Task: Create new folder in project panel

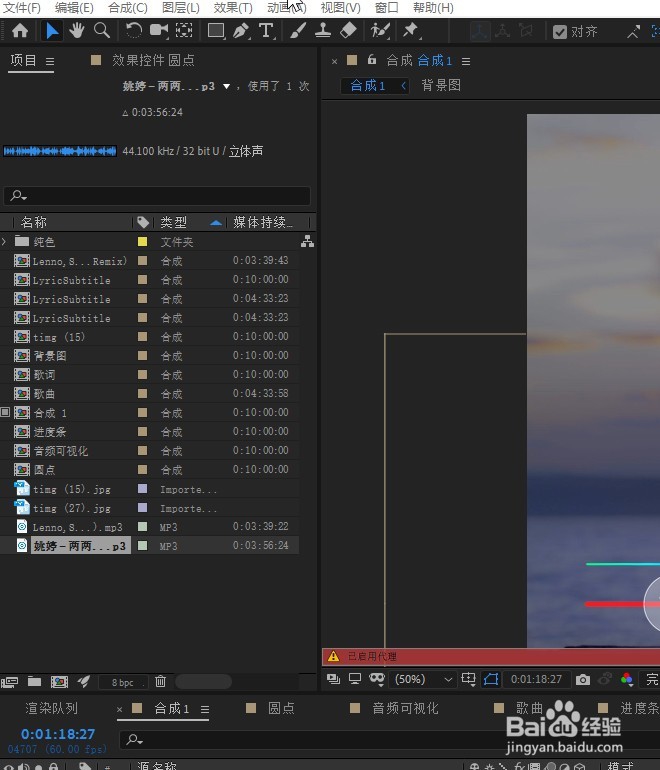Action: (34, 682)
